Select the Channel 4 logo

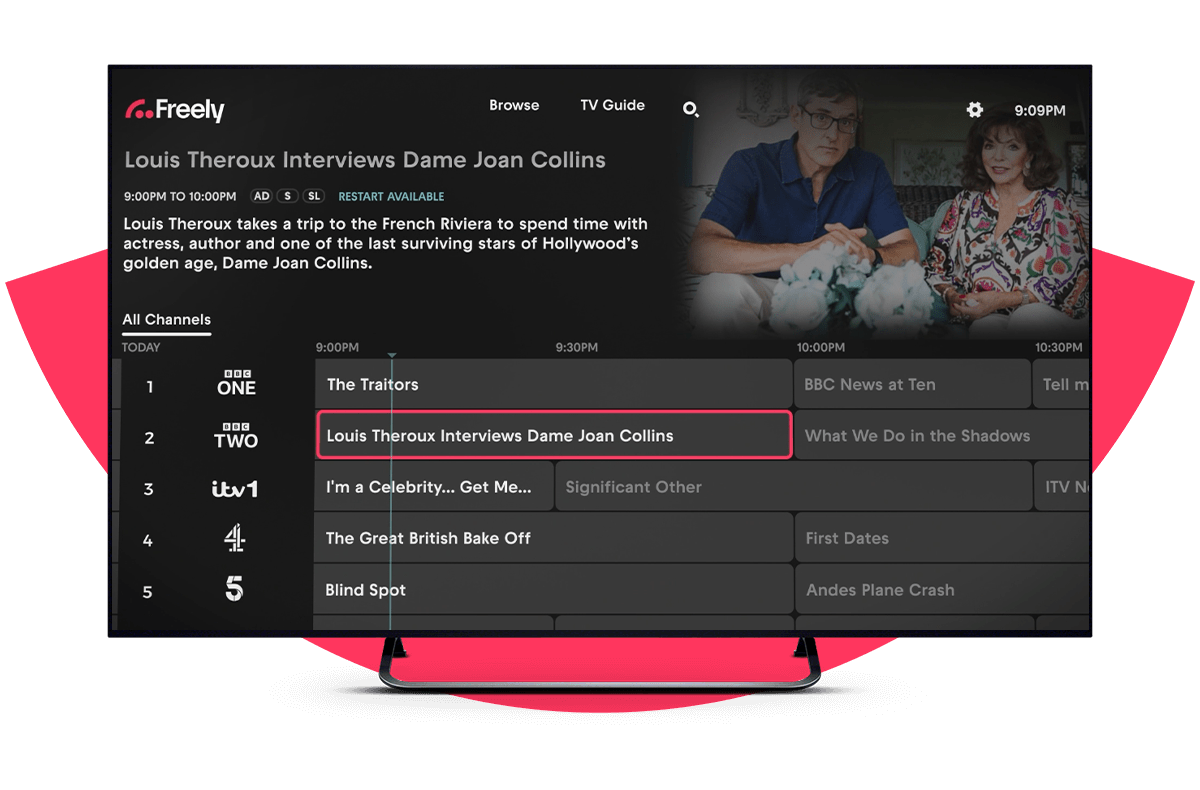coord(234,539)
